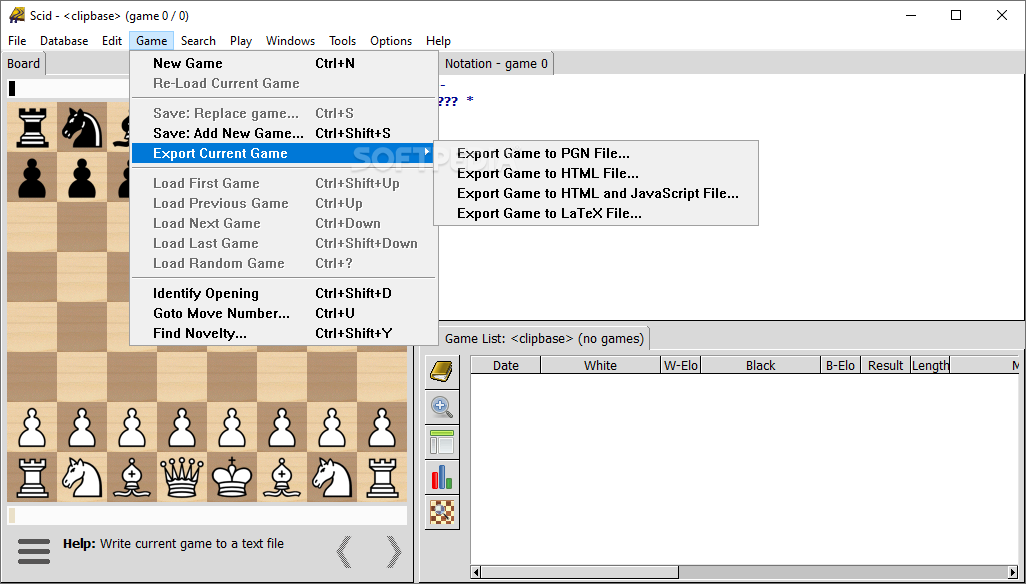Image resolution: width=1026 pixels, height=584 pixels.
Task: Click the status bar strip below the board
Action: (207, 515)
